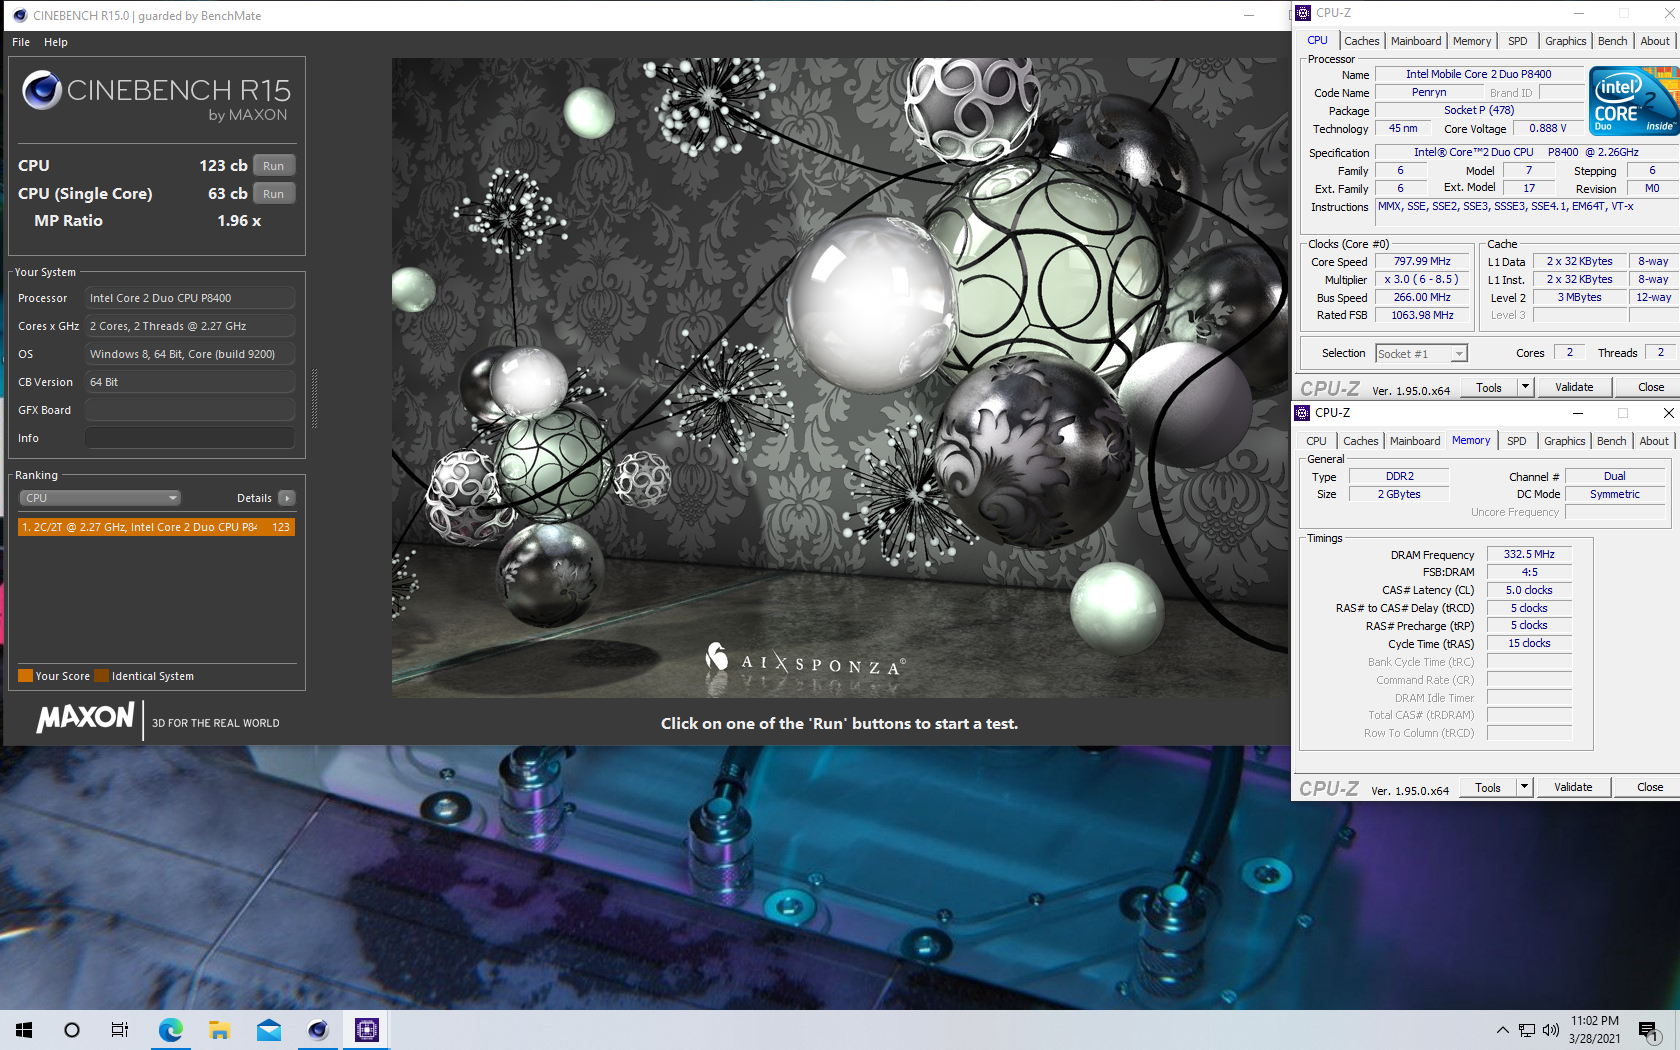This screenshot has width=1680, height=1050.
Task: Open SPD tab in lower CPU-Z window
Action: coord(1517,441)
